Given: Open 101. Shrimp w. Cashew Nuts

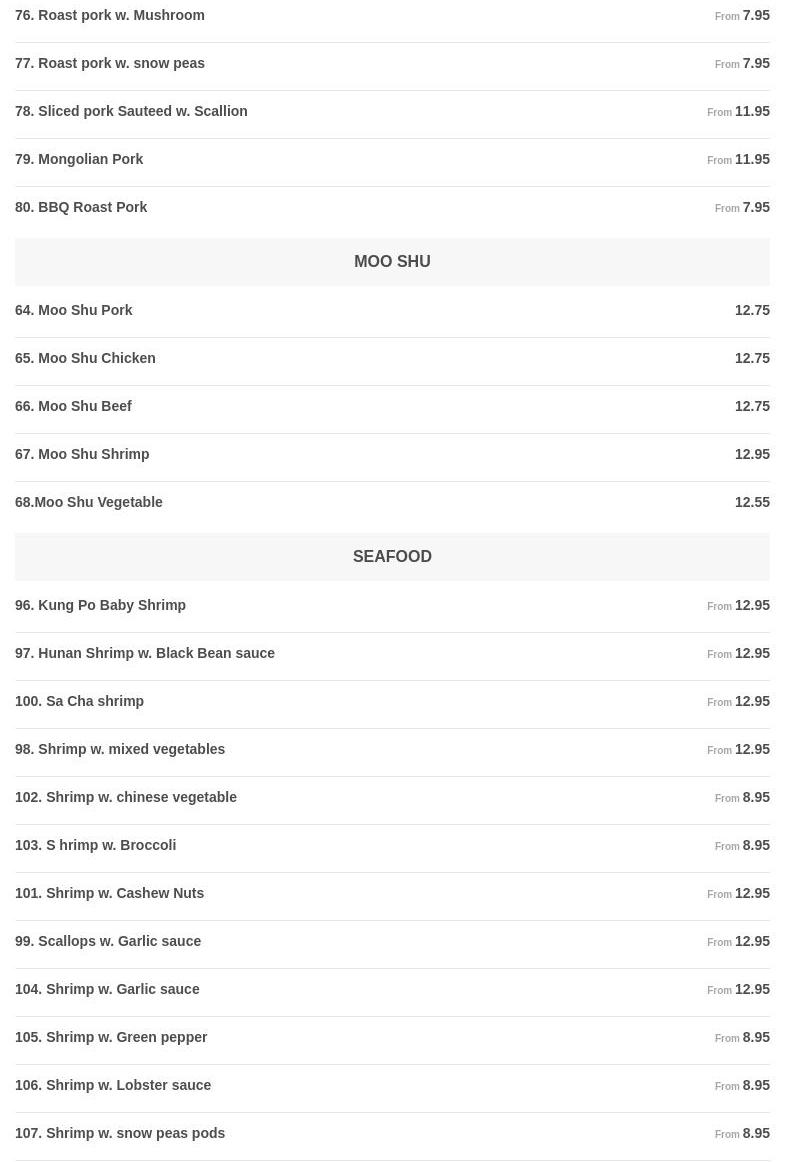Looking at the screenshot, I should click(x=109, y=894).
